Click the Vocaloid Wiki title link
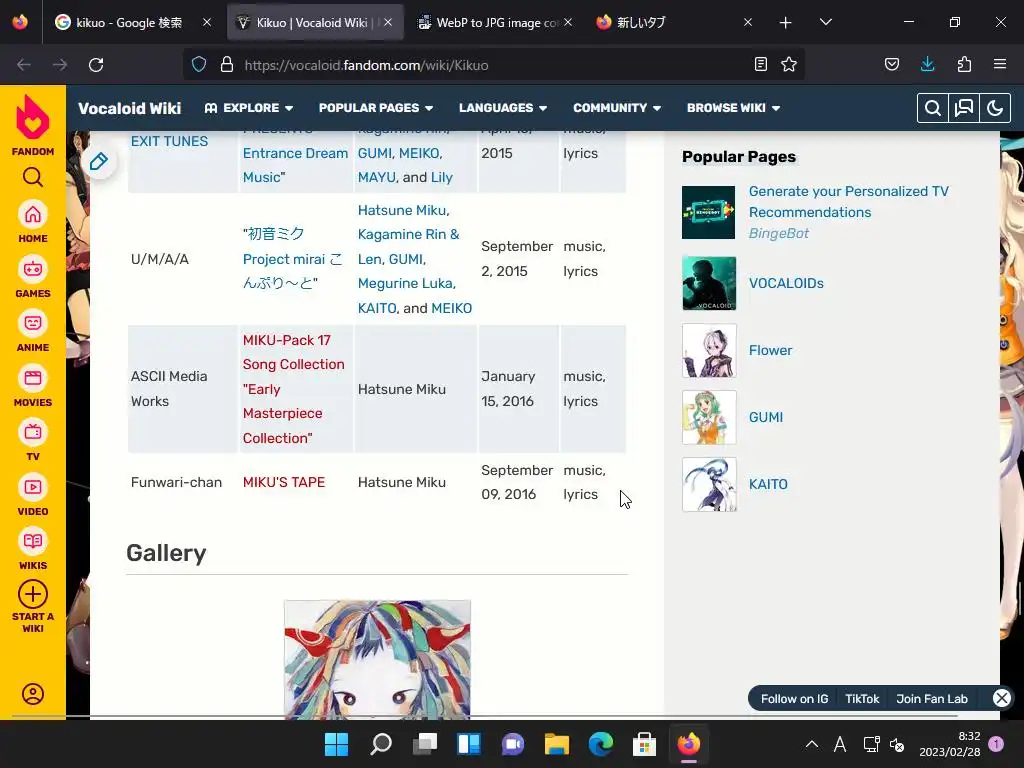Image resolution: width=1024 pixels, height=768 pixels. (x=129, y=108)
